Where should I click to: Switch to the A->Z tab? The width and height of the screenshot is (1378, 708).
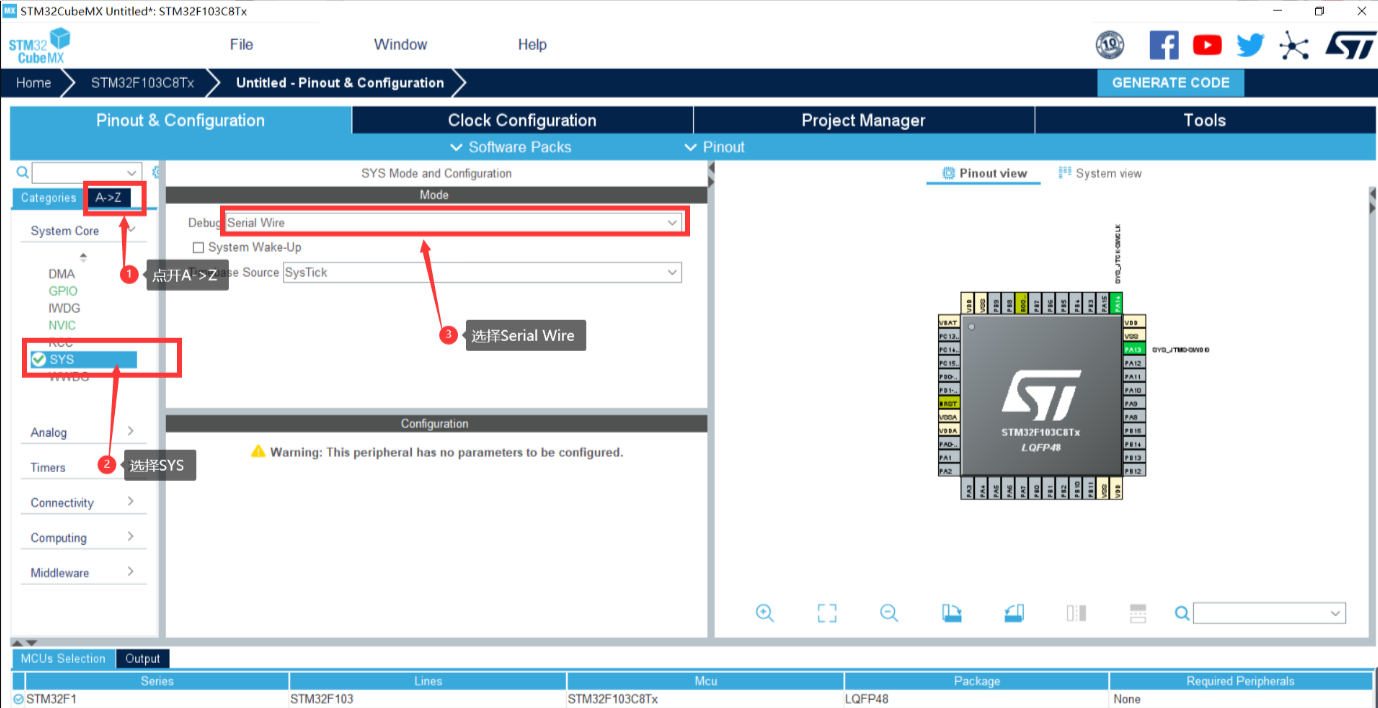pyautogui.click(x=108, y=198)
